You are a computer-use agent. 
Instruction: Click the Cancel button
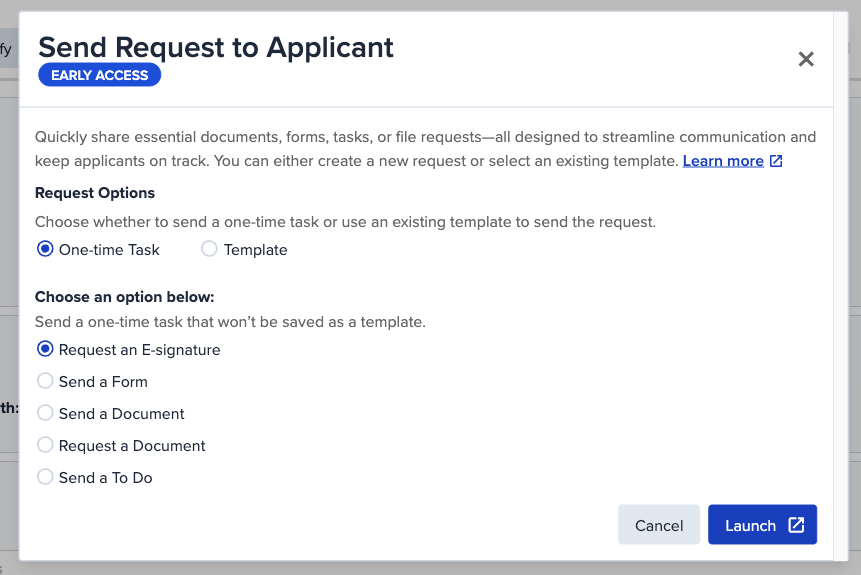(x=659, y=525)
